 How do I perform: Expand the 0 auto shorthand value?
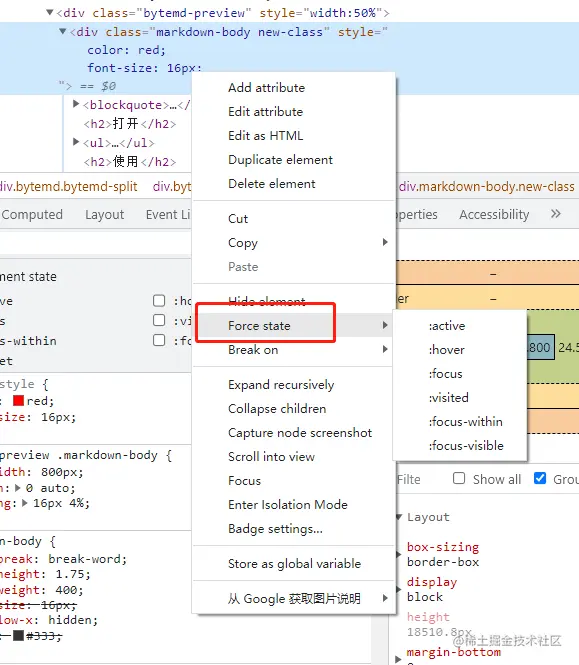[18, 488]
